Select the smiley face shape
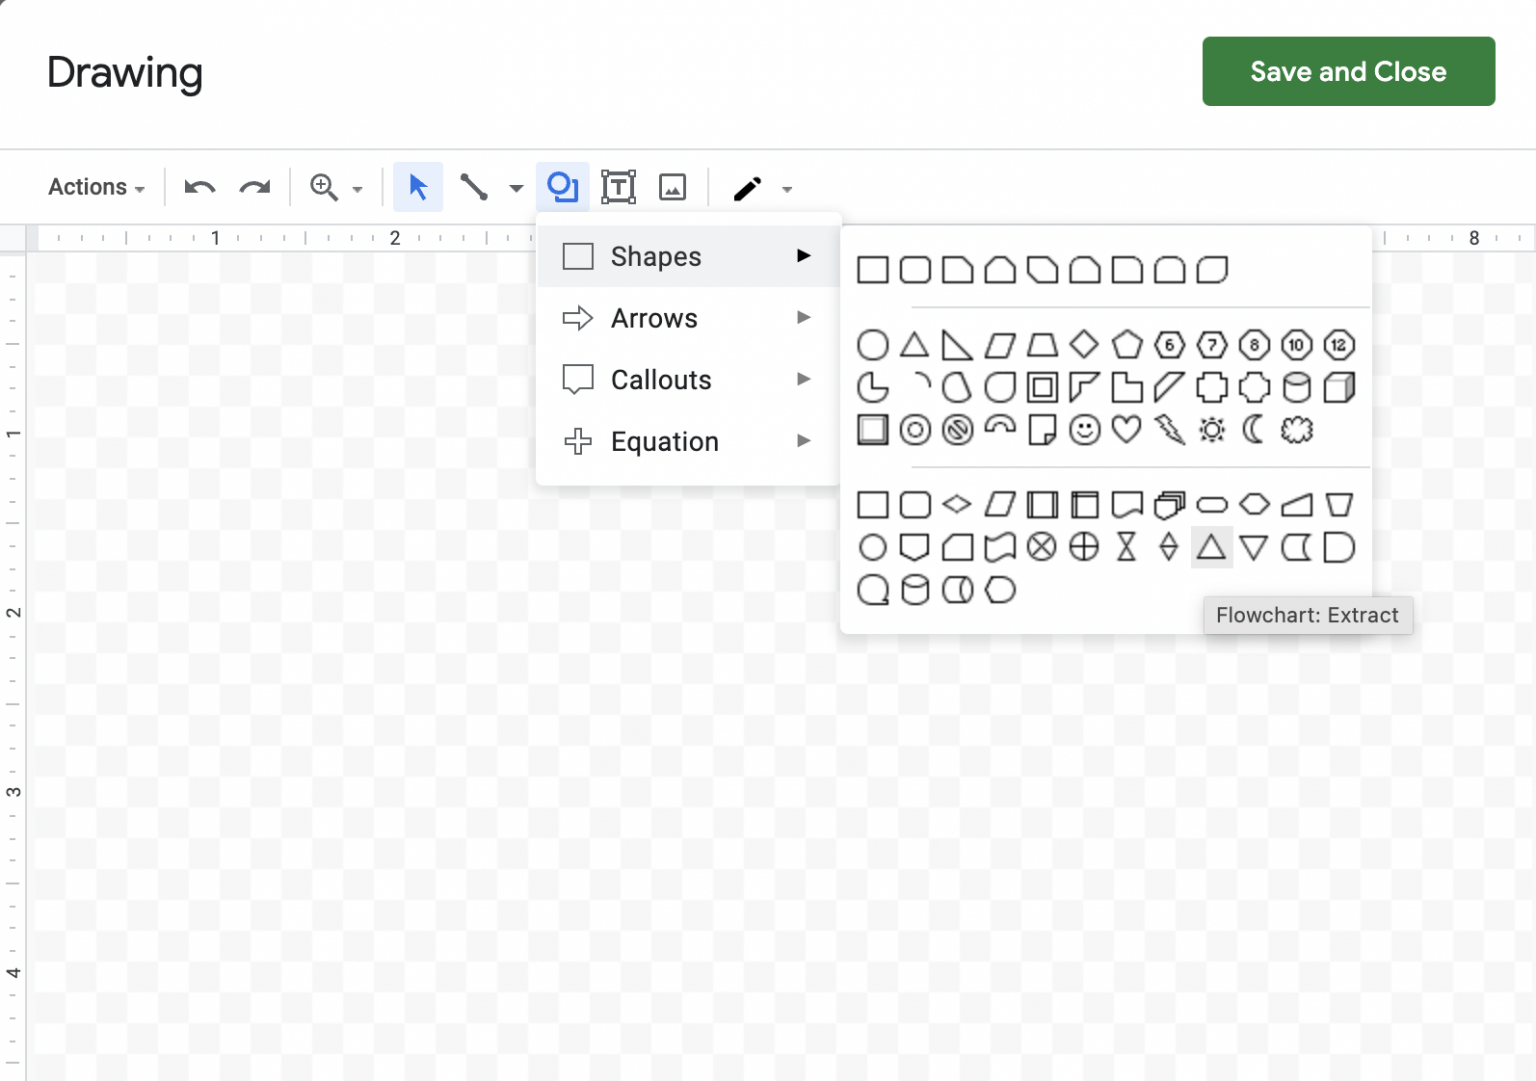Screen dimensions: 1536x1081 coord(1083,429)
